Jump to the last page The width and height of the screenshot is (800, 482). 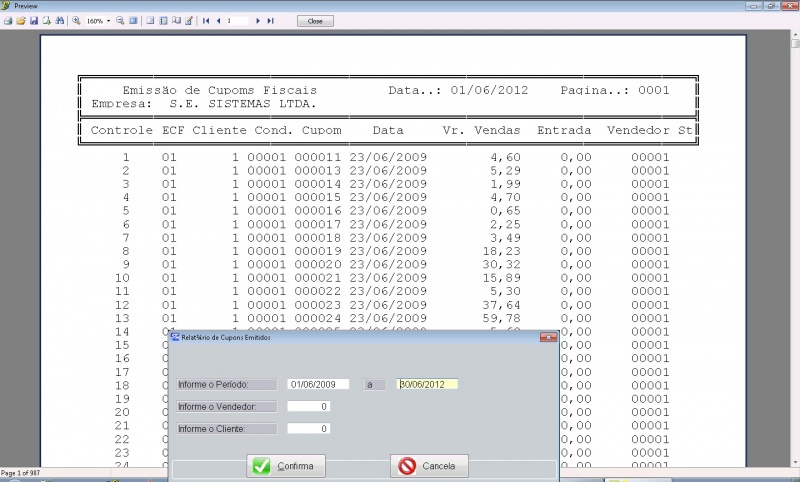270,20
